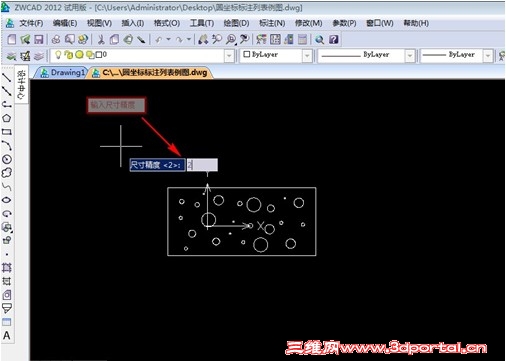This screenshot has width=506, height=361.
Task: Cut the selected objects
Action: 101,39
